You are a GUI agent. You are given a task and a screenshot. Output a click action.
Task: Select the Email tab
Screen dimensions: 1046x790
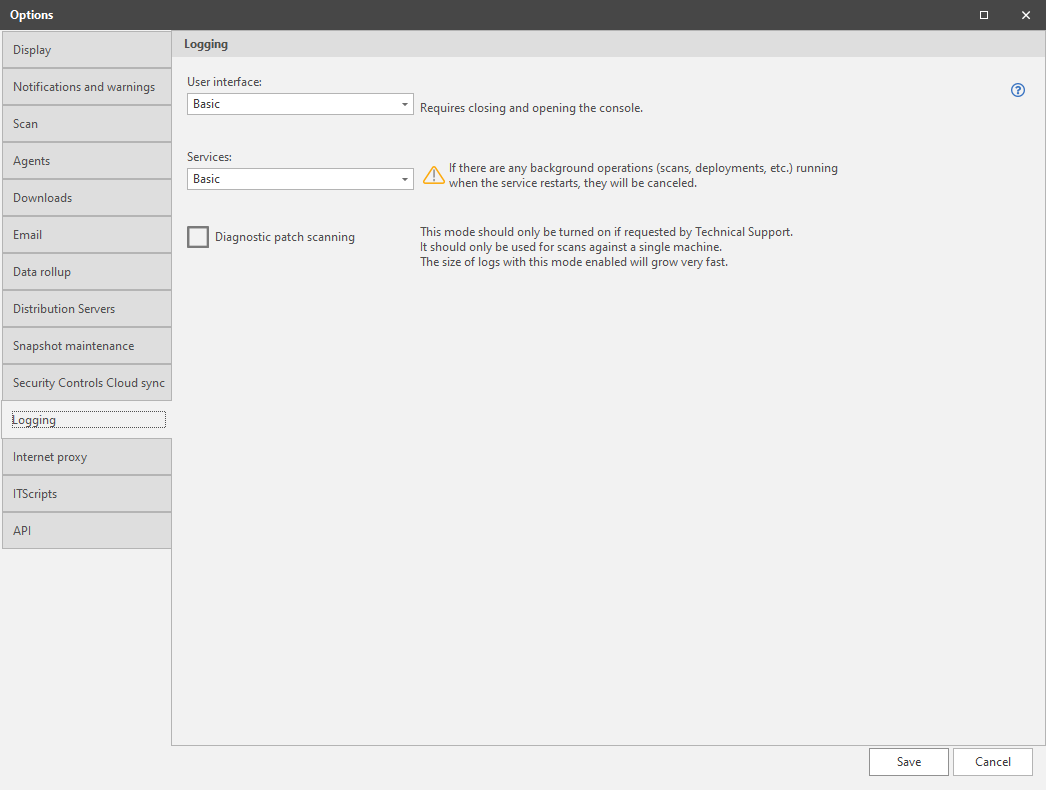[87, 235]
